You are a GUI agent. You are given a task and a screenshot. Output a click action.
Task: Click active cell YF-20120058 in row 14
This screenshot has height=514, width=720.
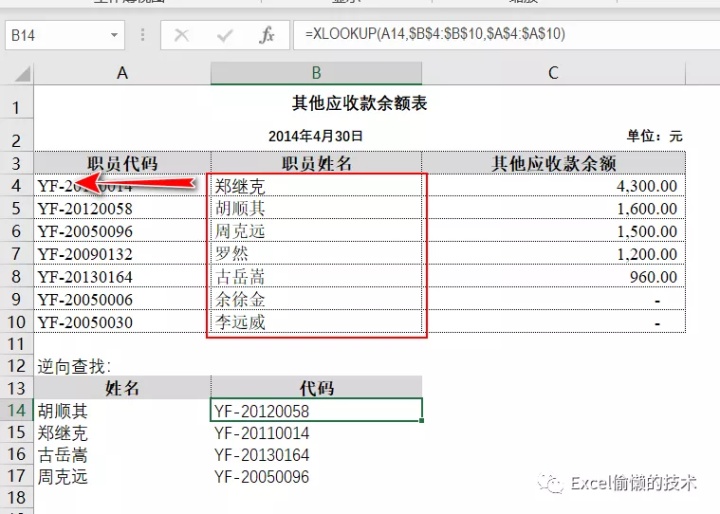(x=316, y=410)
